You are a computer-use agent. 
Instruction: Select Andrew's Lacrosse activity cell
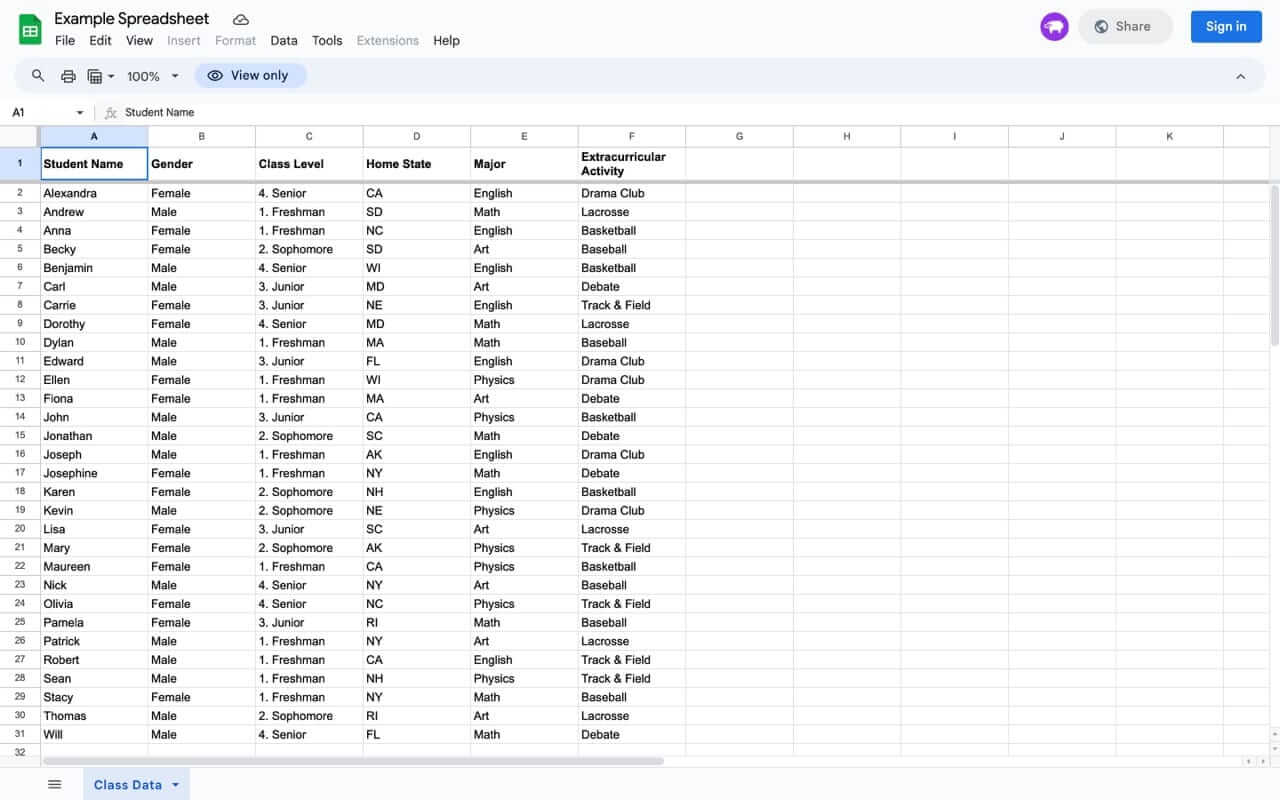pos(632,212)
